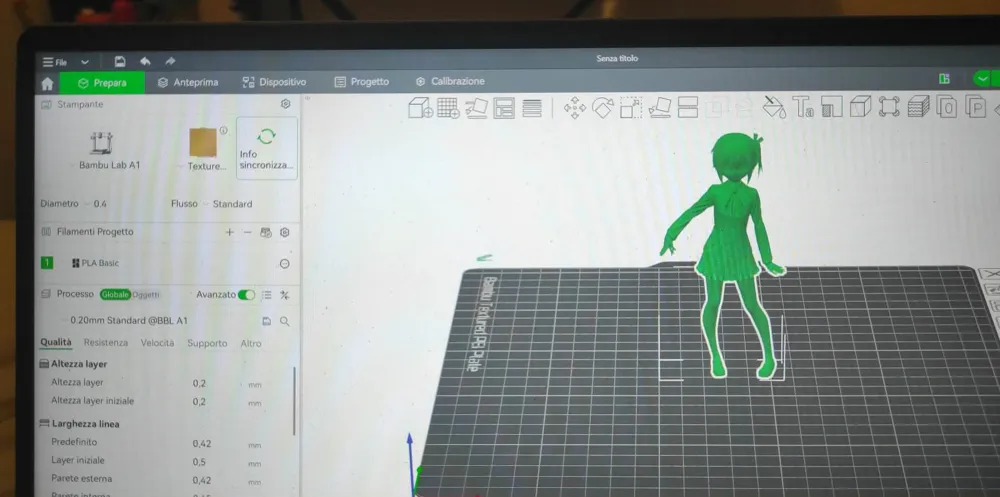Click the layout icon at top right
The image size is (1000, 497).
pyautogui.click(x=945, y=78)
